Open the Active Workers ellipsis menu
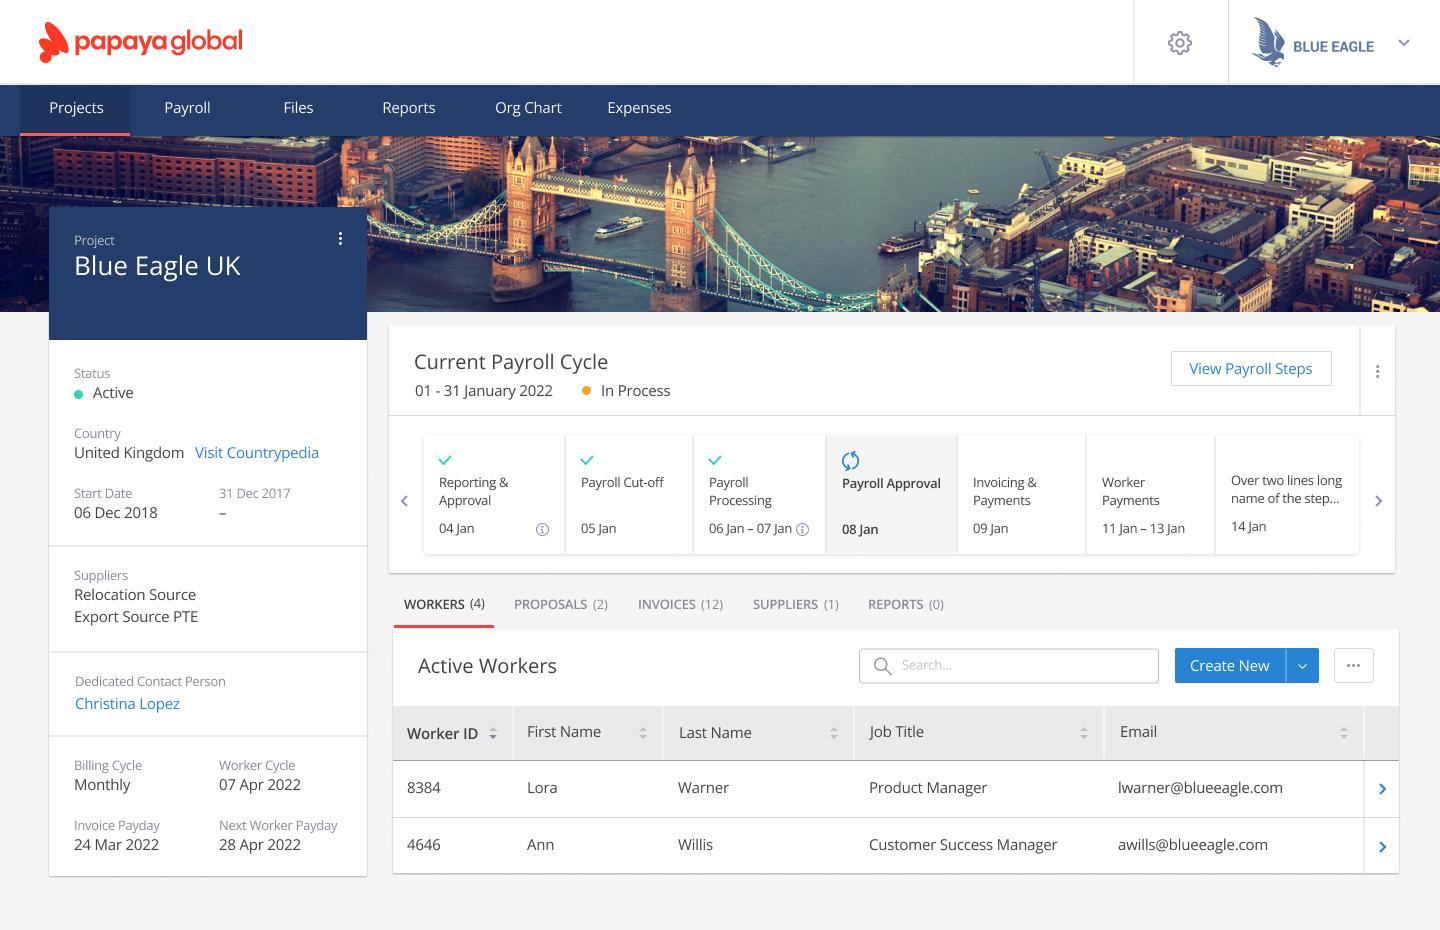1440x930 pixels. (1353, 666)
